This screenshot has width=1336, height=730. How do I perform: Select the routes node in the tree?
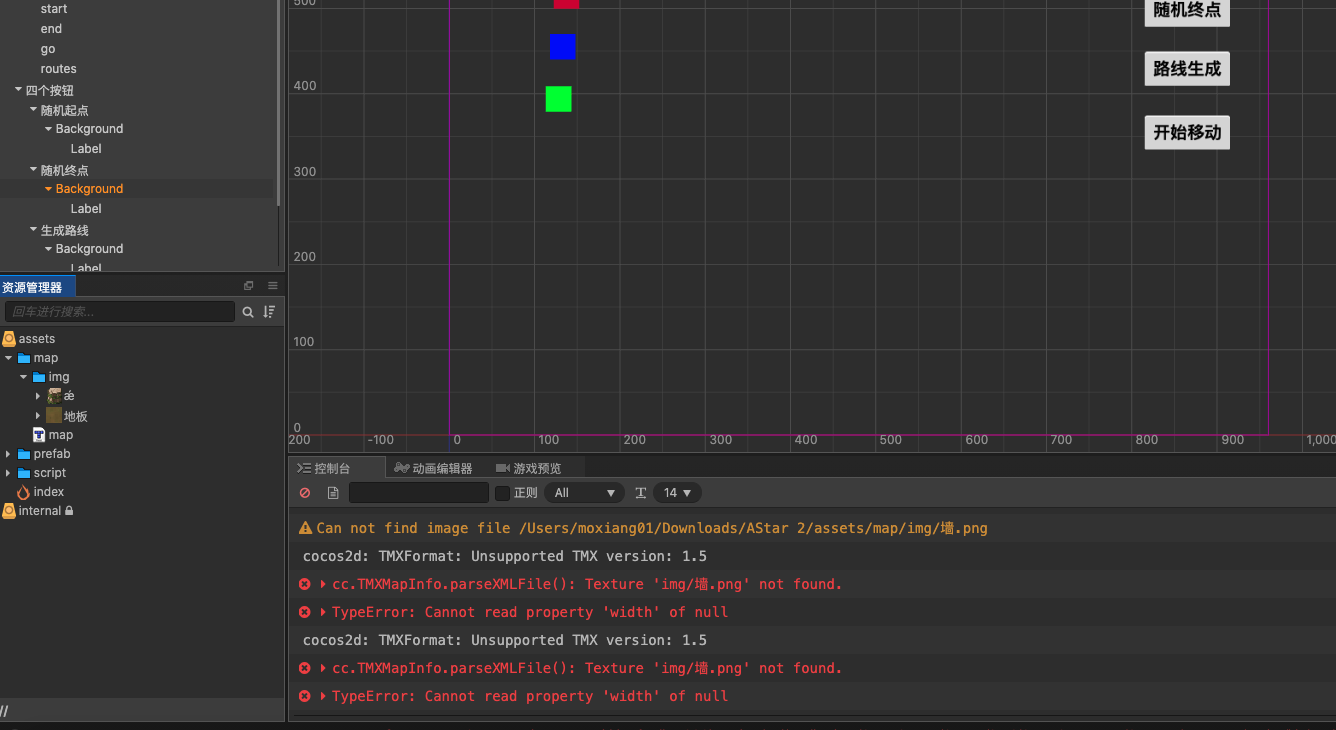[59, 69]
